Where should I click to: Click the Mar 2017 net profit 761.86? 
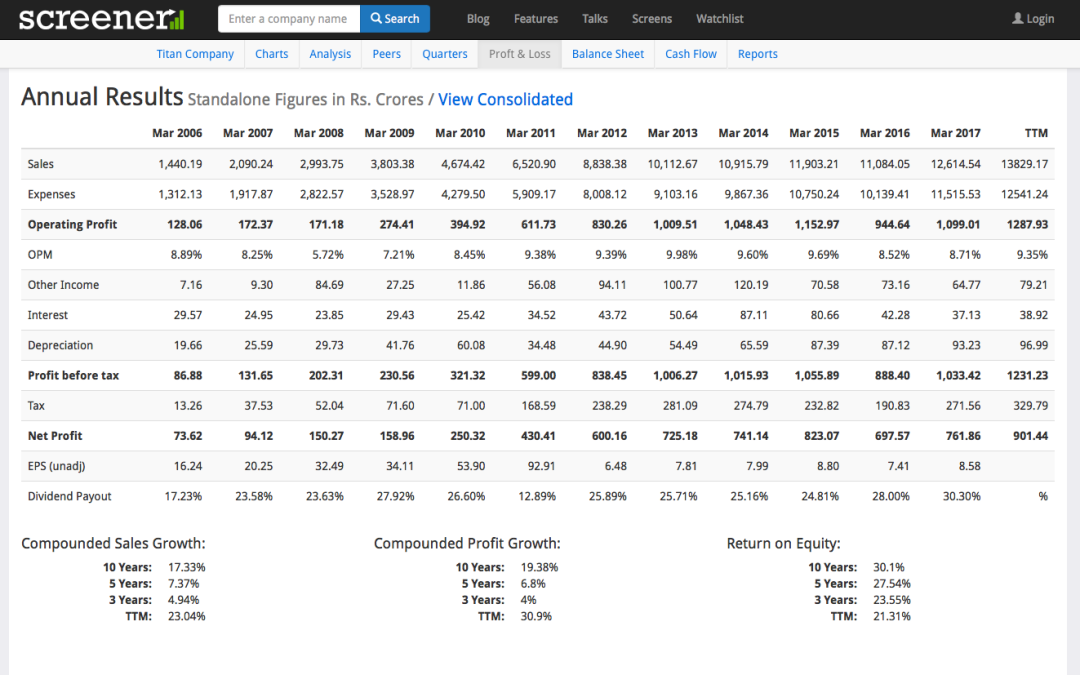(x=963, y=436)
